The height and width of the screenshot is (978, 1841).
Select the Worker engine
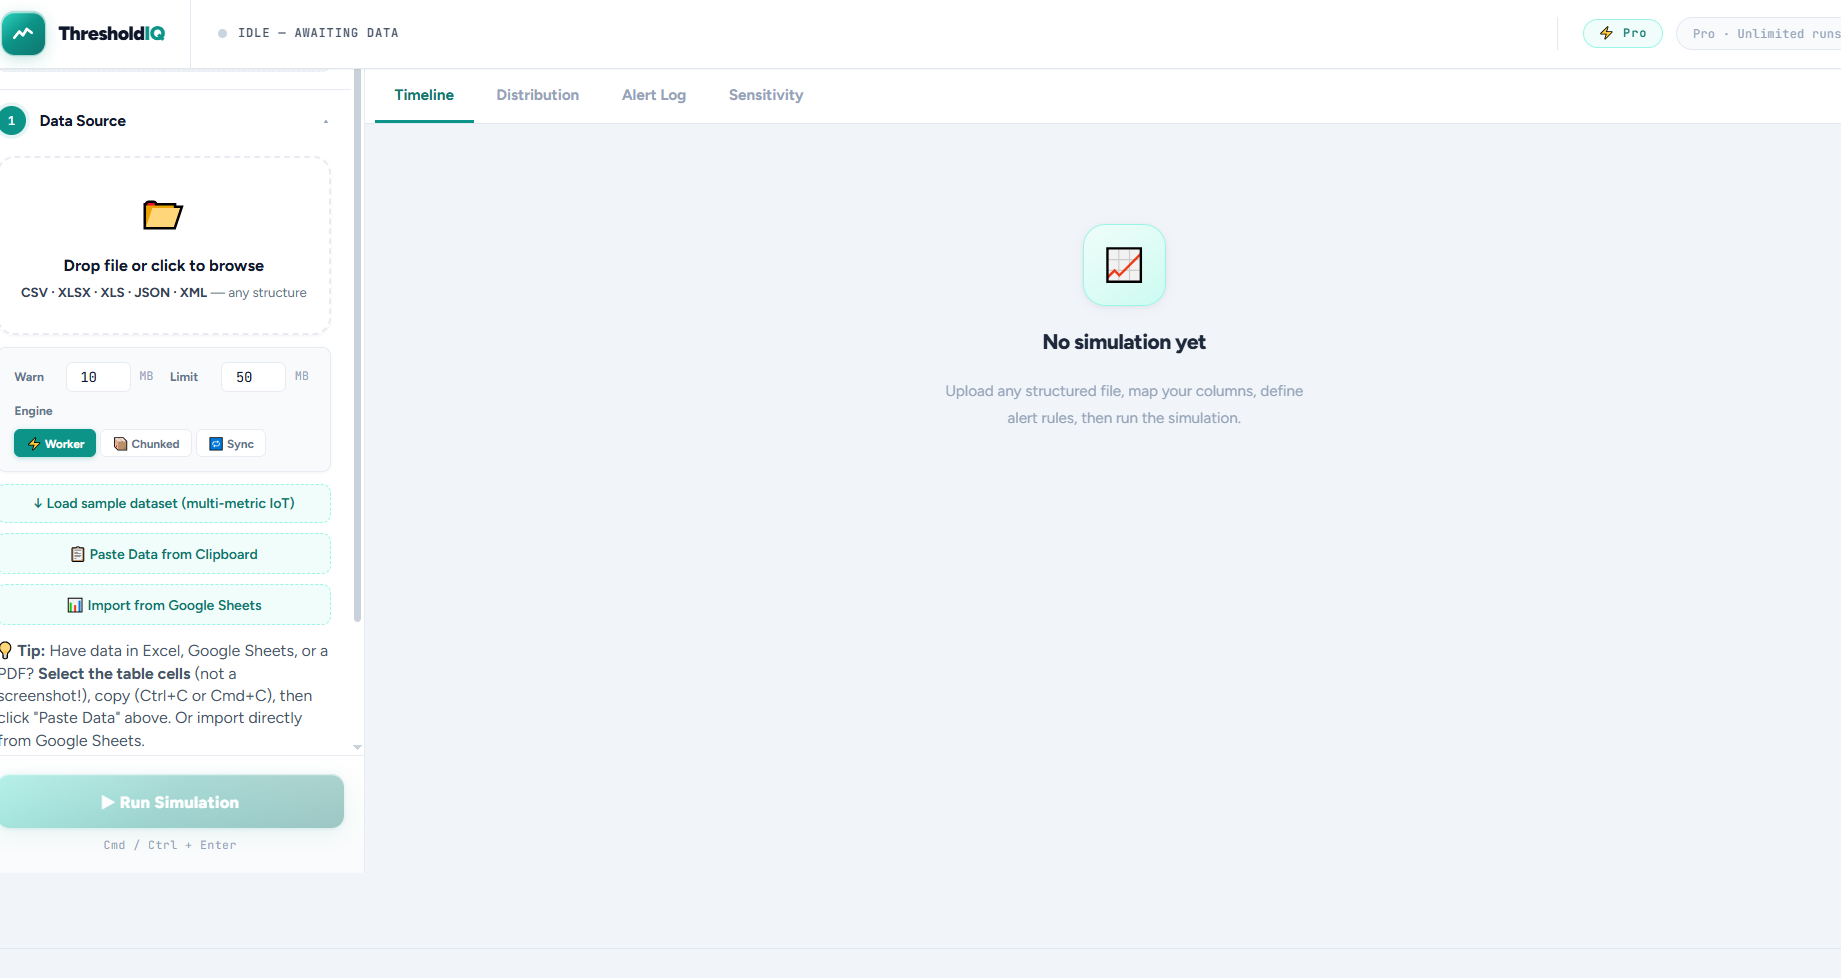click(x=55, y=443)
